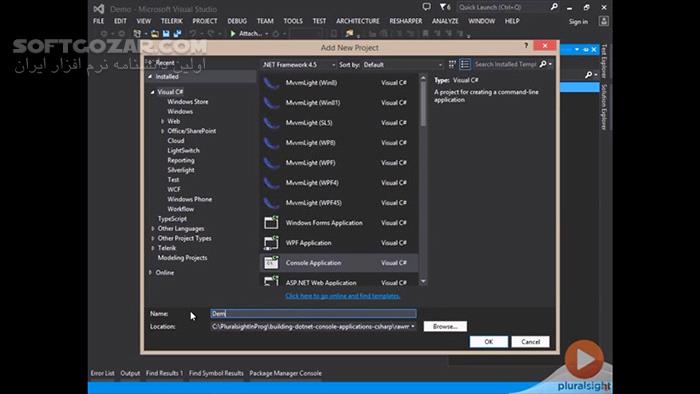Open the TELERIK menu
Screen dimensions: 700x394
(171, 21)
